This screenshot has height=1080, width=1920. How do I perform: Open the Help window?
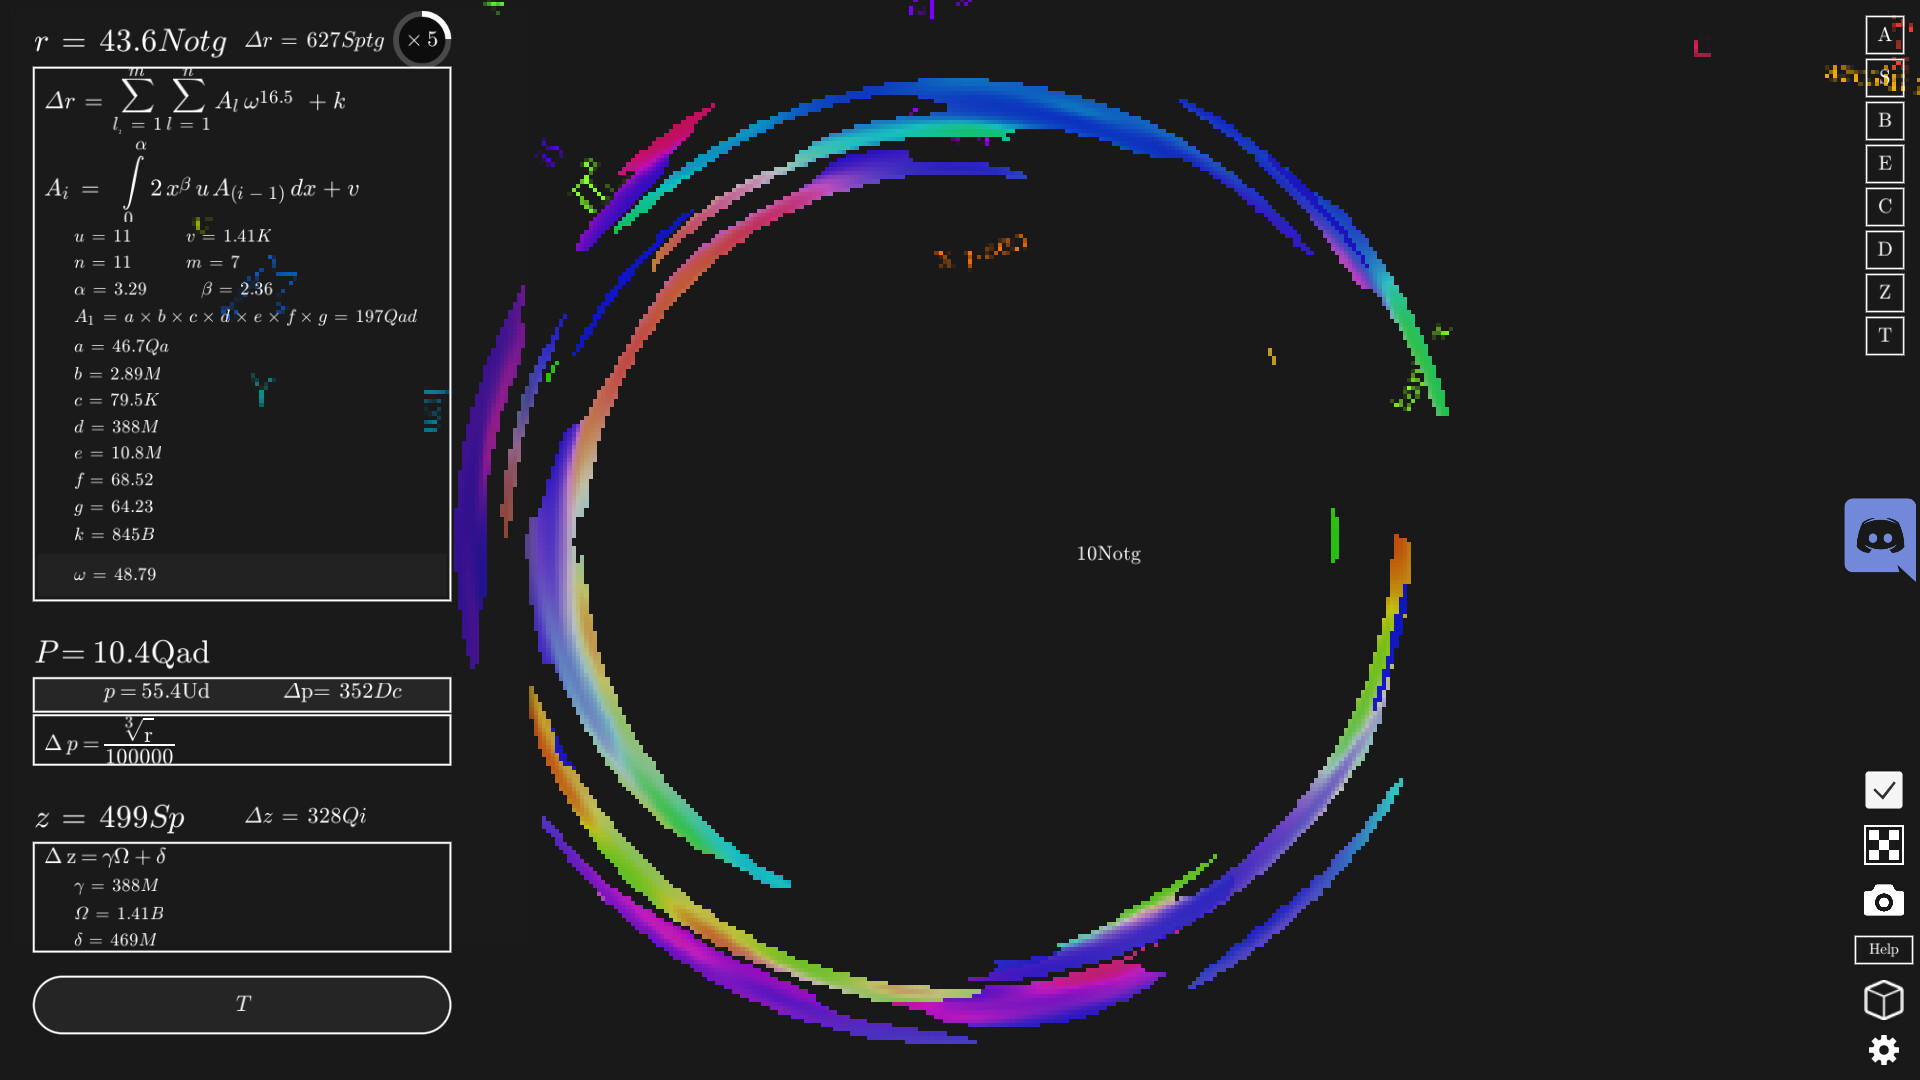click(1883, 950)
